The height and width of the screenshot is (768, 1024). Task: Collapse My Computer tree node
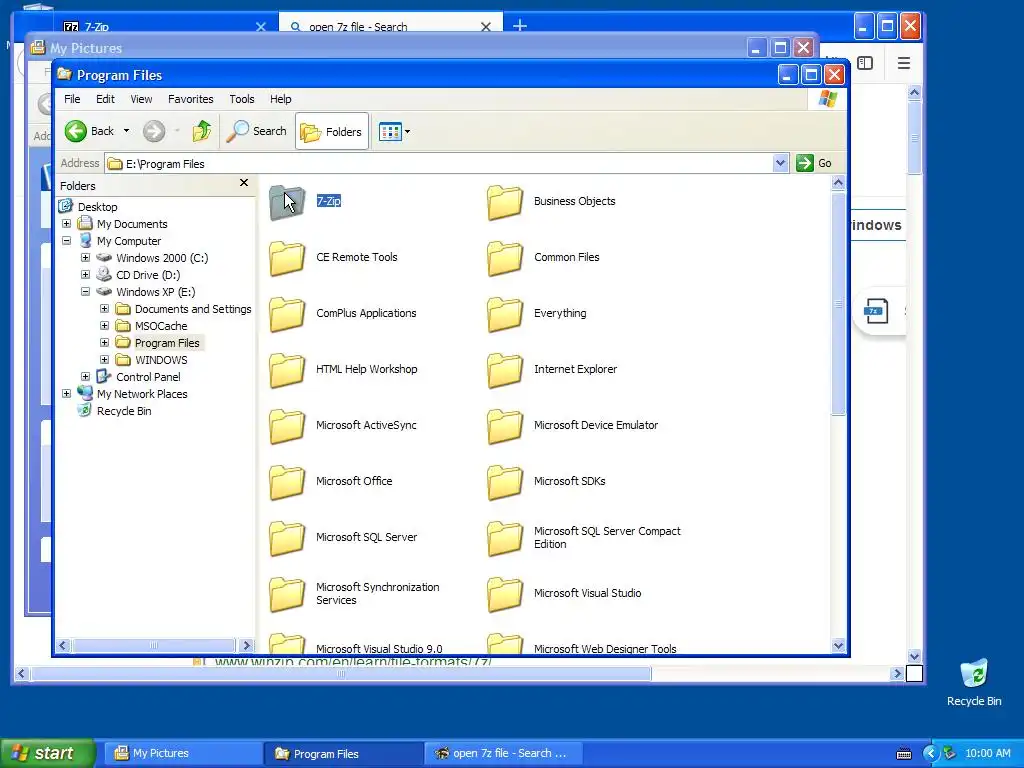67,240
